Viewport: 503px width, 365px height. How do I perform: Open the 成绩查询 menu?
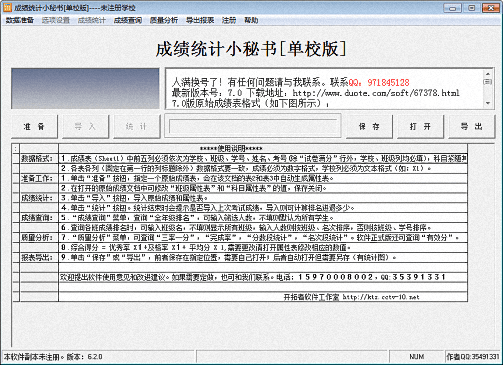pyautogui.click(x=128, y=20)
